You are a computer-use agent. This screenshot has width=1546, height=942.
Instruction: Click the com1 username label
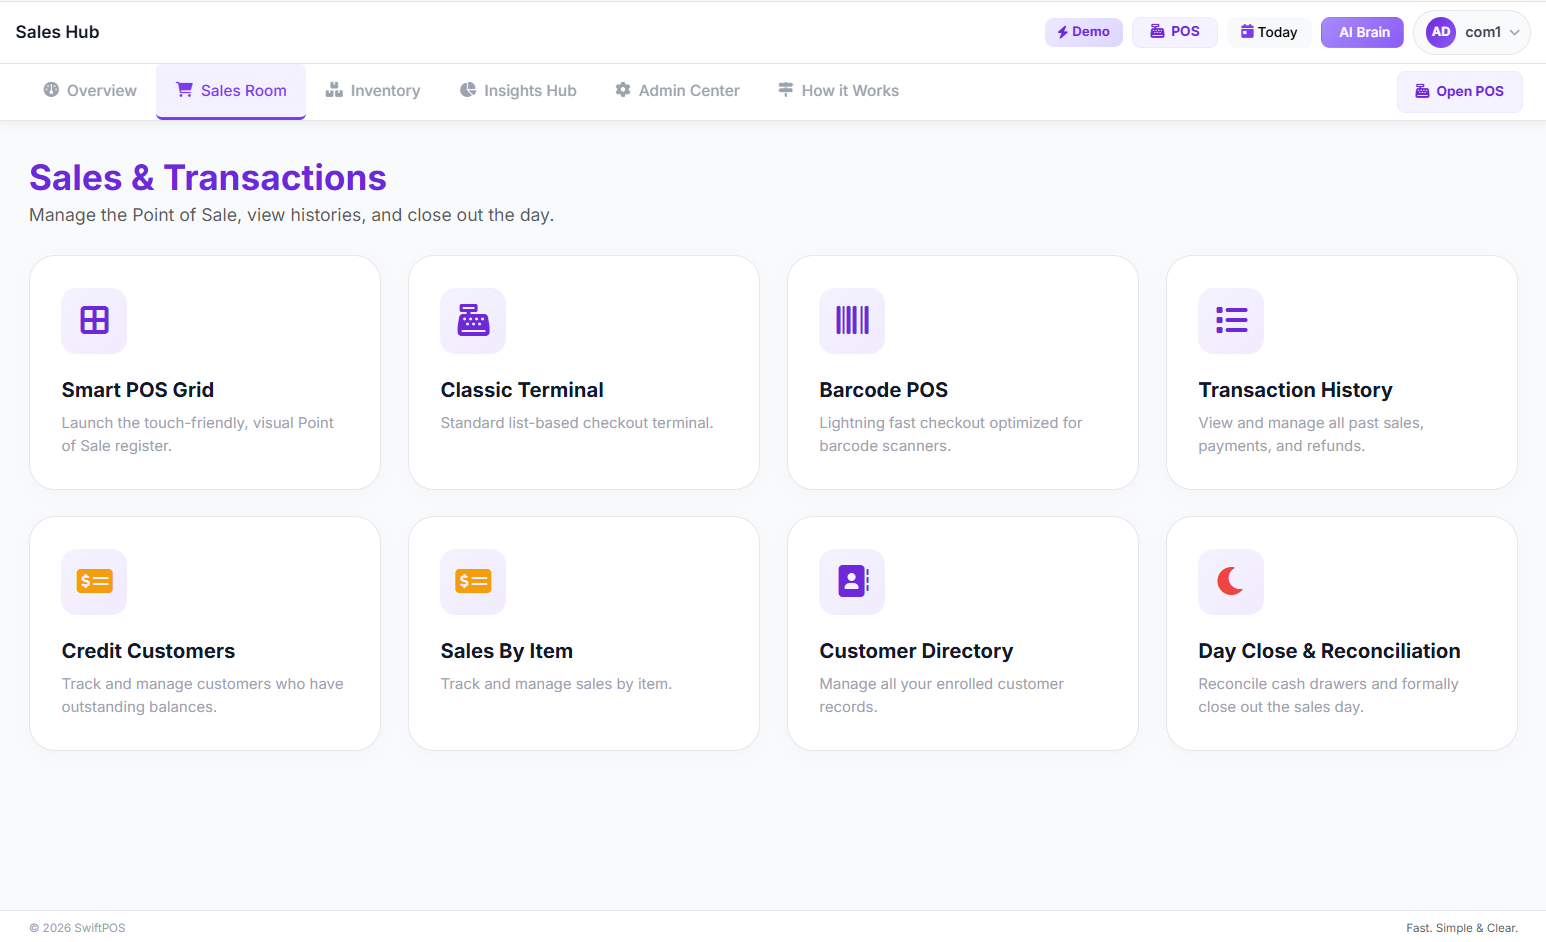(x=1483, y=32)
